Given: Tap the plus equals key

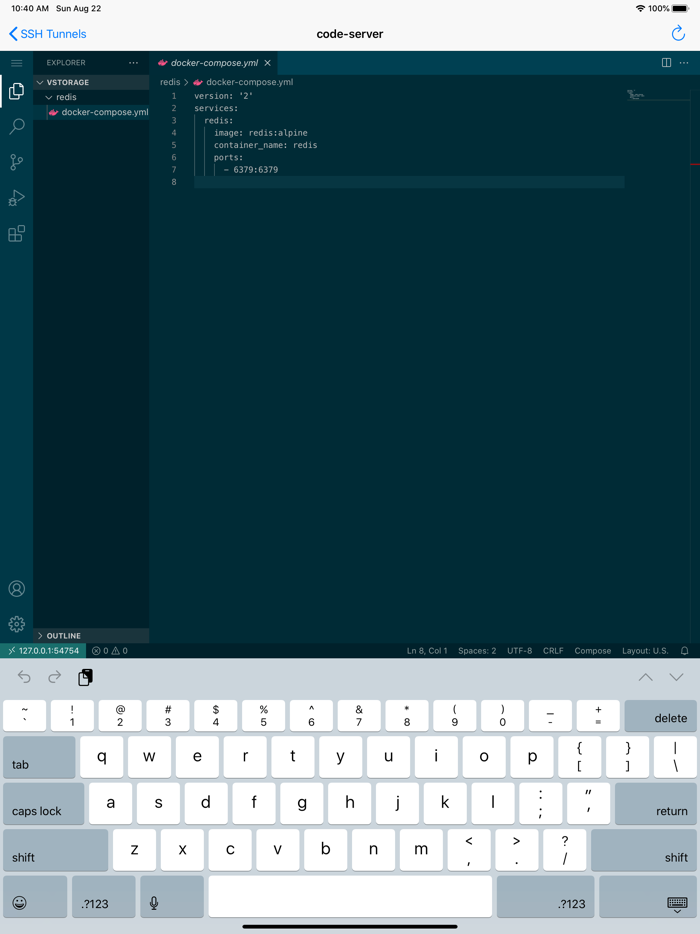Looking at the screenshot, I should (x=598, y=715).
